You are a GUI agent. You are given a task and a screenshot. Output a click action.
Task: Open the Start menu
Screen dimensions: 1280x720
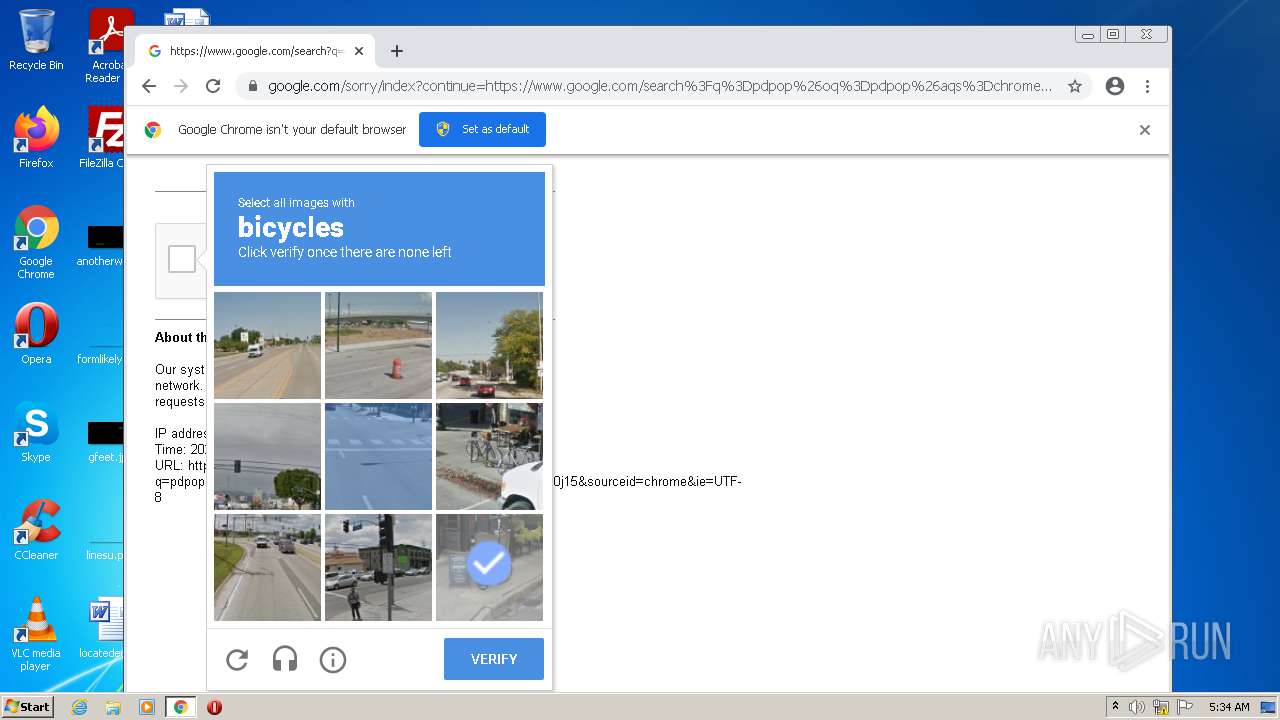[28, 707]
